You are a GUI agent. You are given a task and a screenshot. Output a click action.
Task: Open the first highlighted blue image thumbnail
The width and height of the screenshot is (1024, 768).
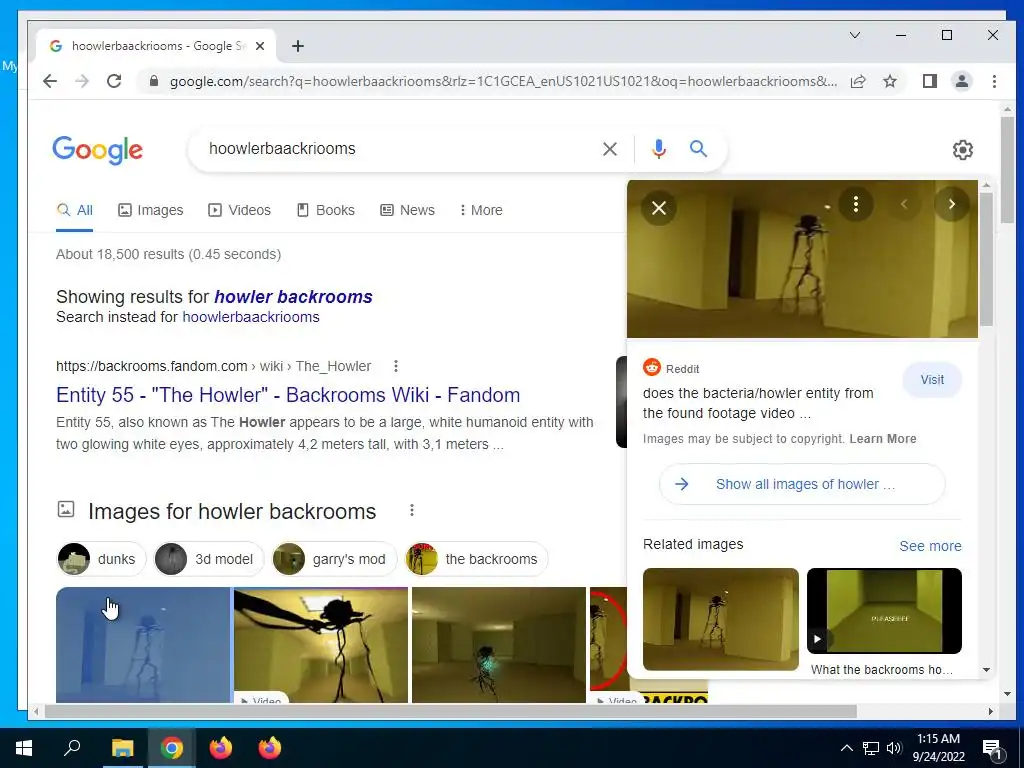143,645
